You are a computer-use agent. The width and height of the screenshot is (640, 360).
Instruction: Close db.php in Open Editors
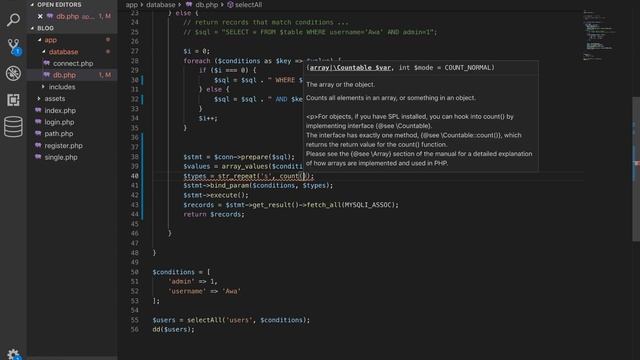pos(40,16)
